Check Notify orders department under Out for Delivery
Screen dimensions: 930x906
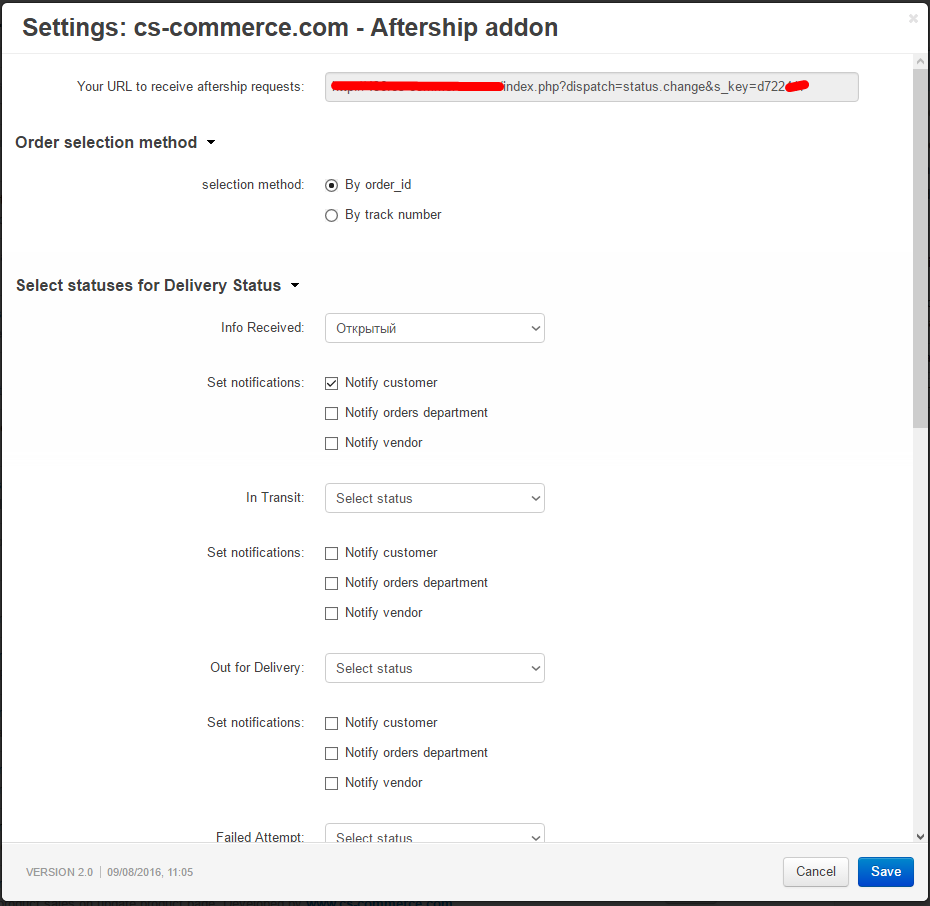pyautogui.click(x=332, y=753)
